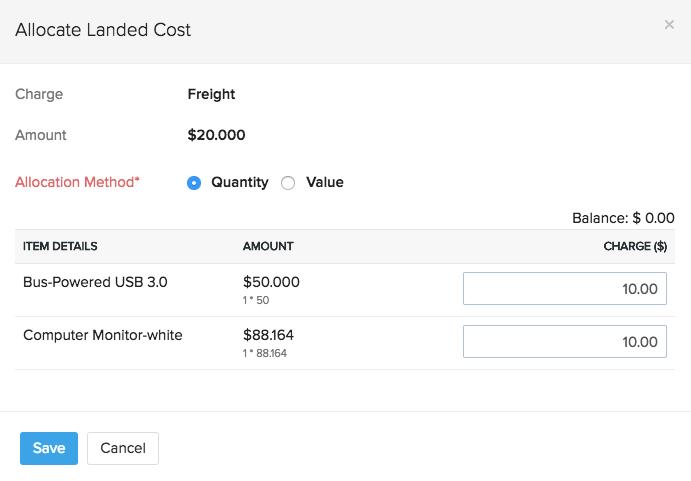The width and height of the screenshot is (691, 481).
Task: Focus the Bus-Powered USB 3.0 charge field
Action: click(x=564, y=289)
